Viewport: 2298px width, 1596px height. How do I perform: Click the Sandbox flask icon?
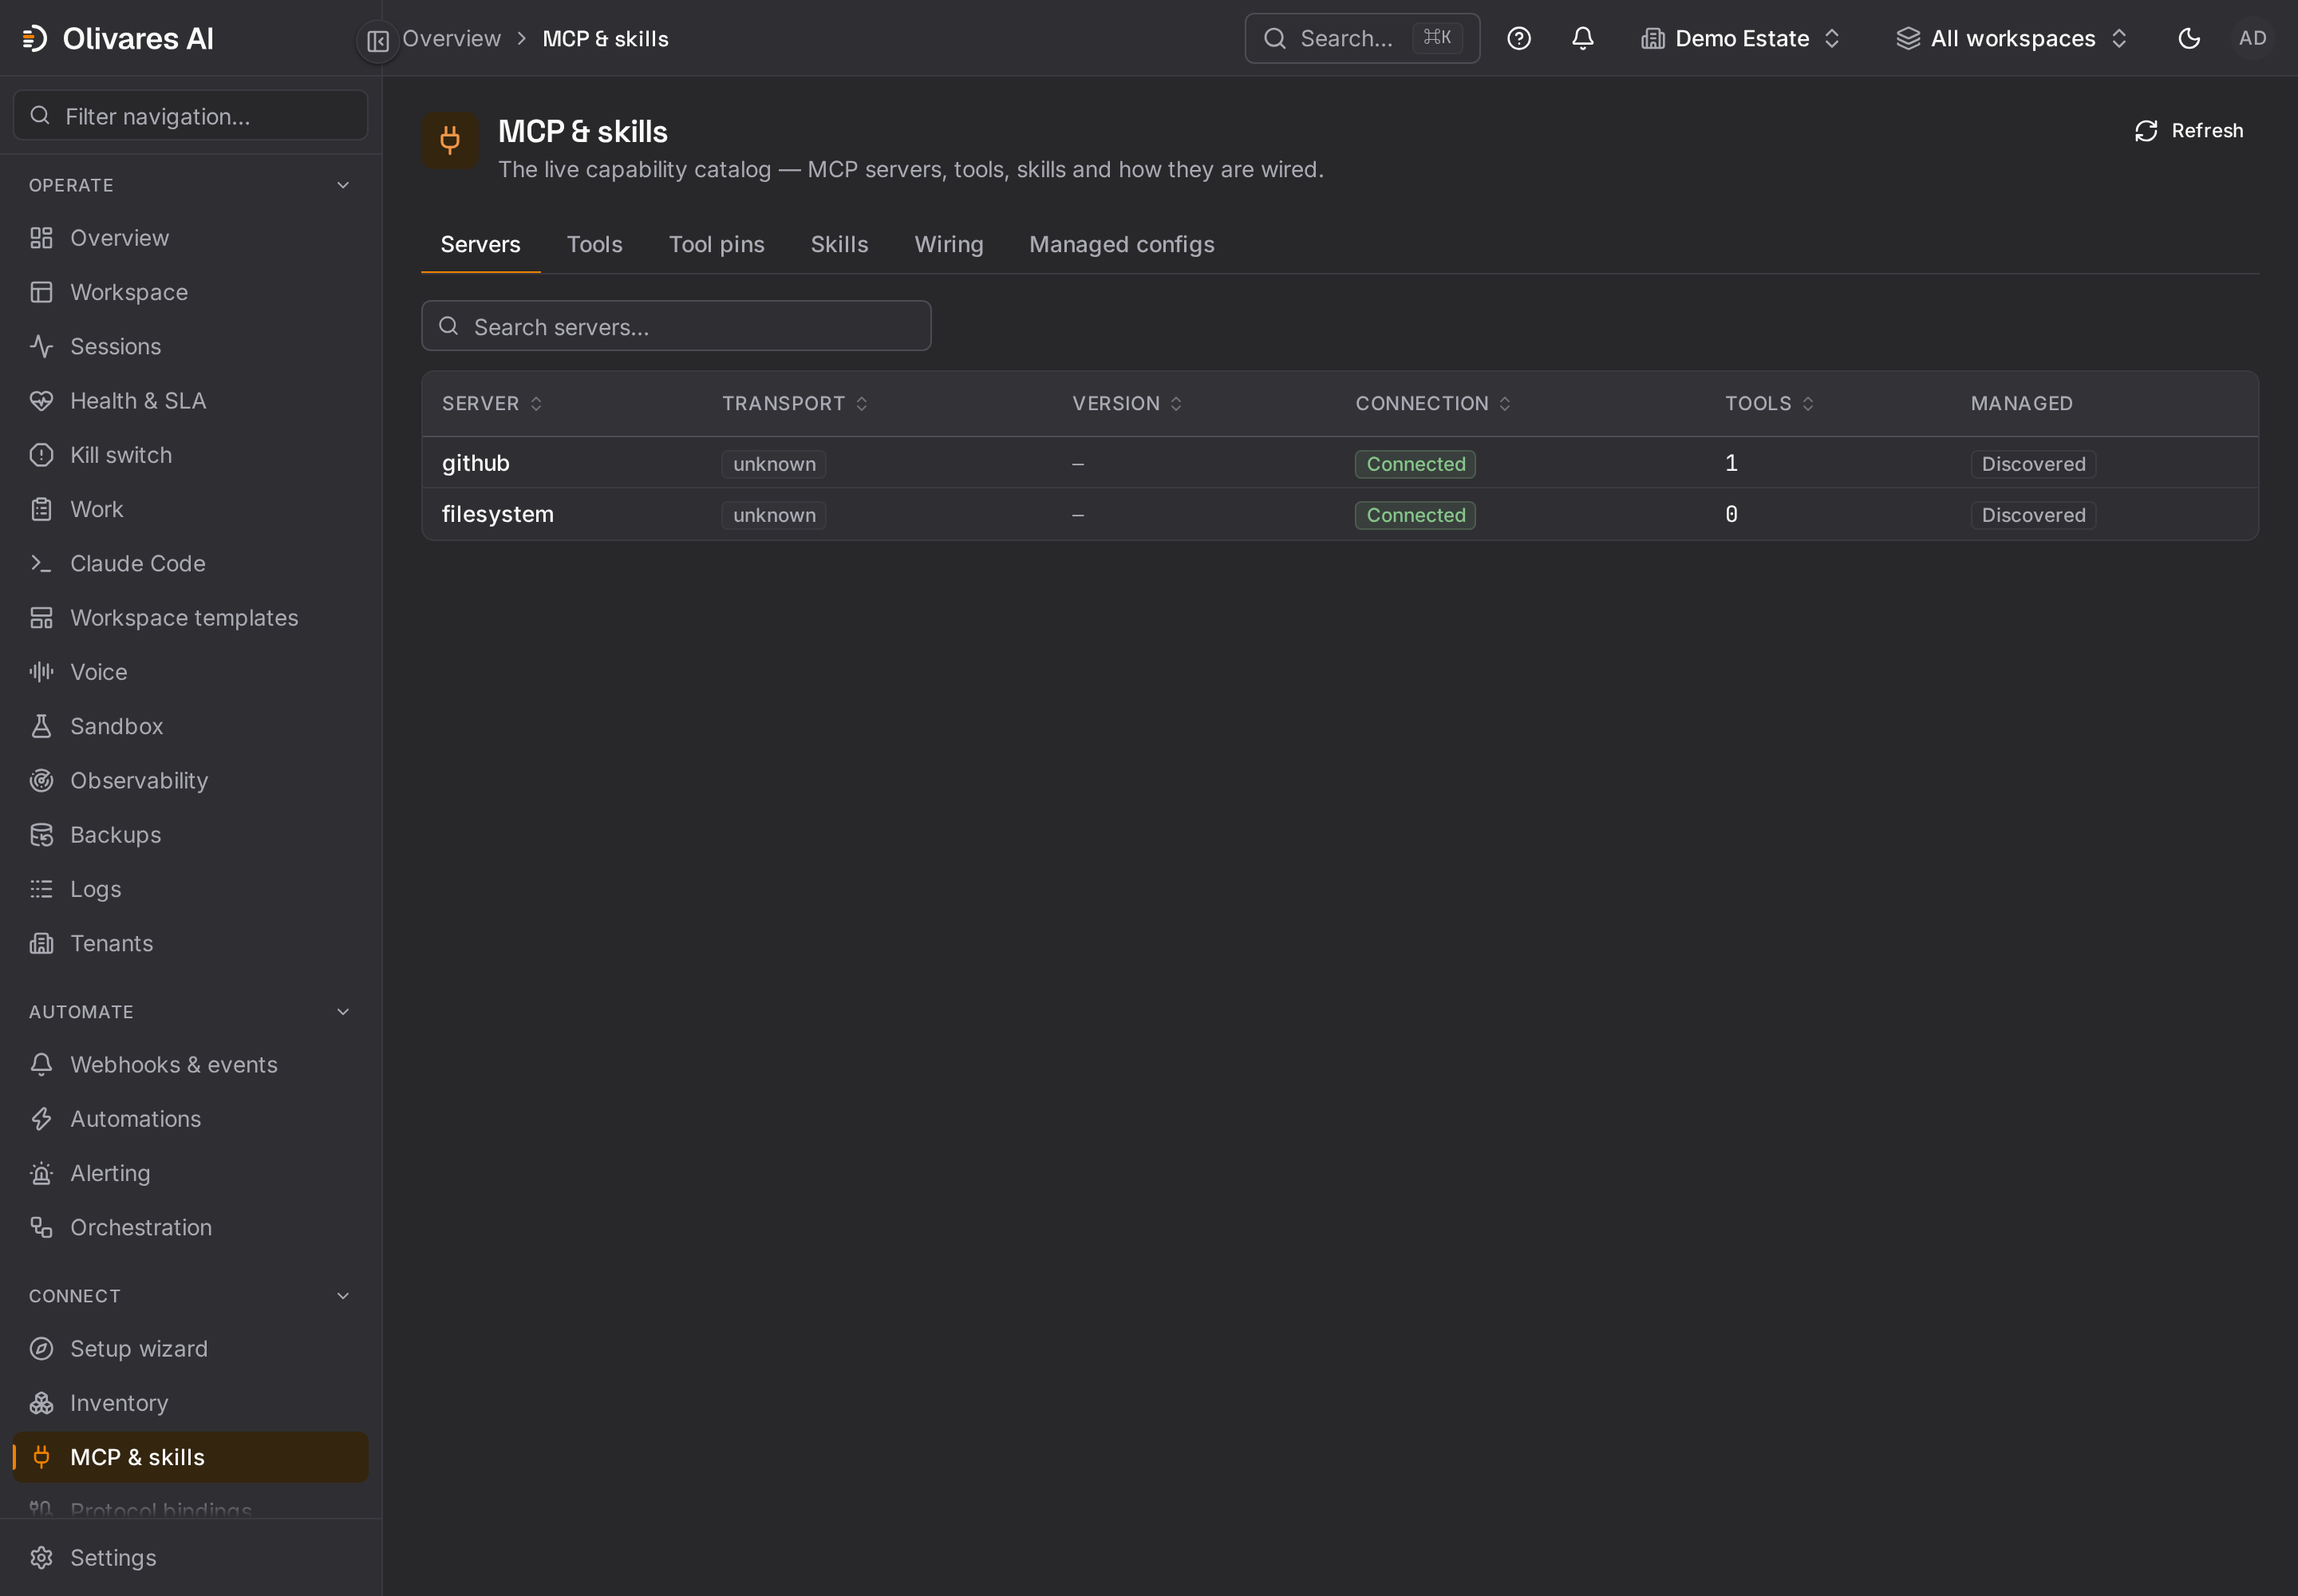[41, 726]
